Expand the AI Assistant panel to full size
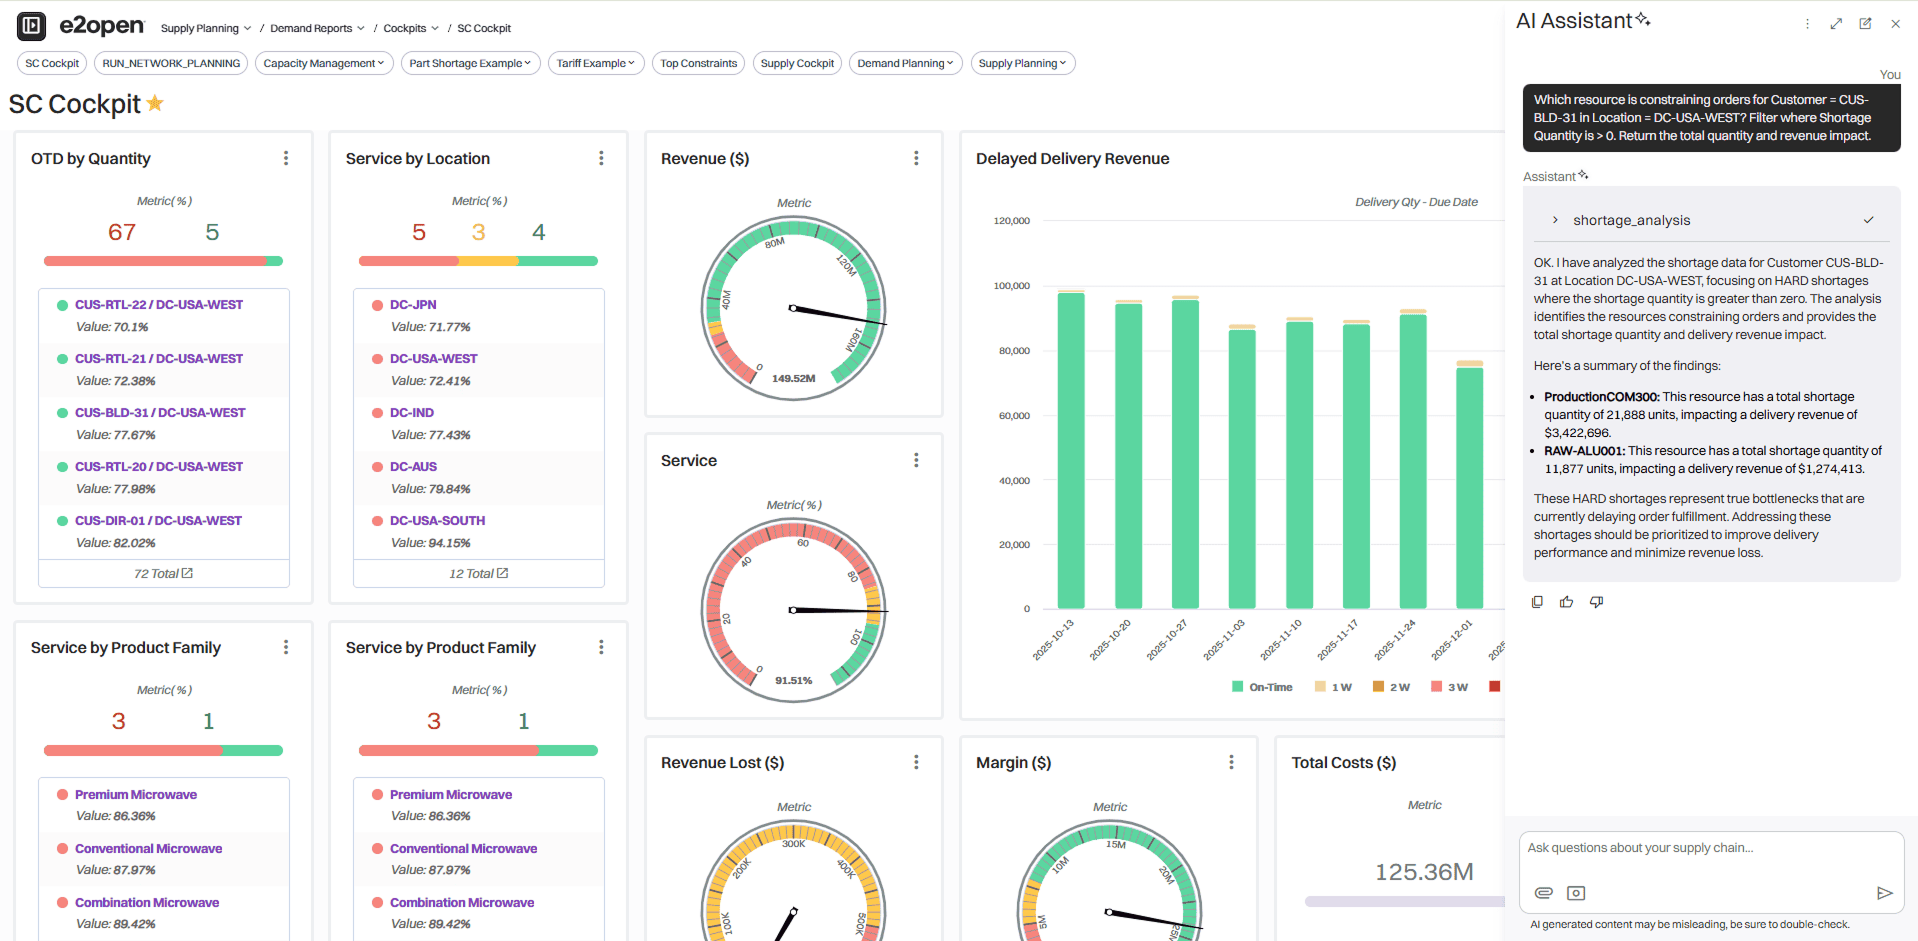This screenshot has height=941, width=1918. point(1836,23)
